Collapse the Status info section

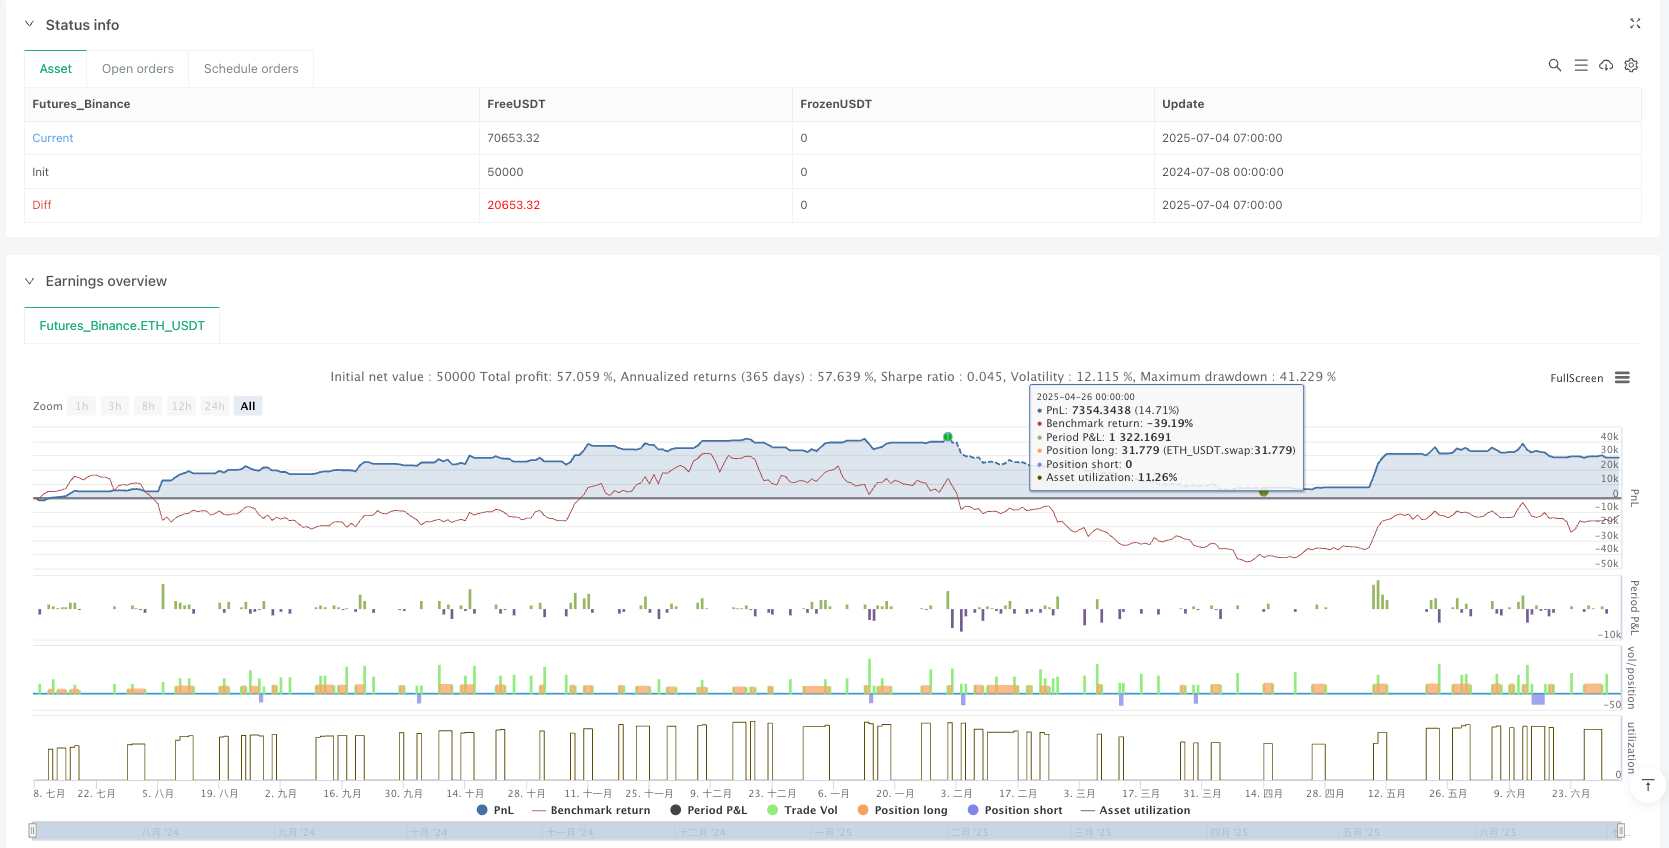coord(29,25)
